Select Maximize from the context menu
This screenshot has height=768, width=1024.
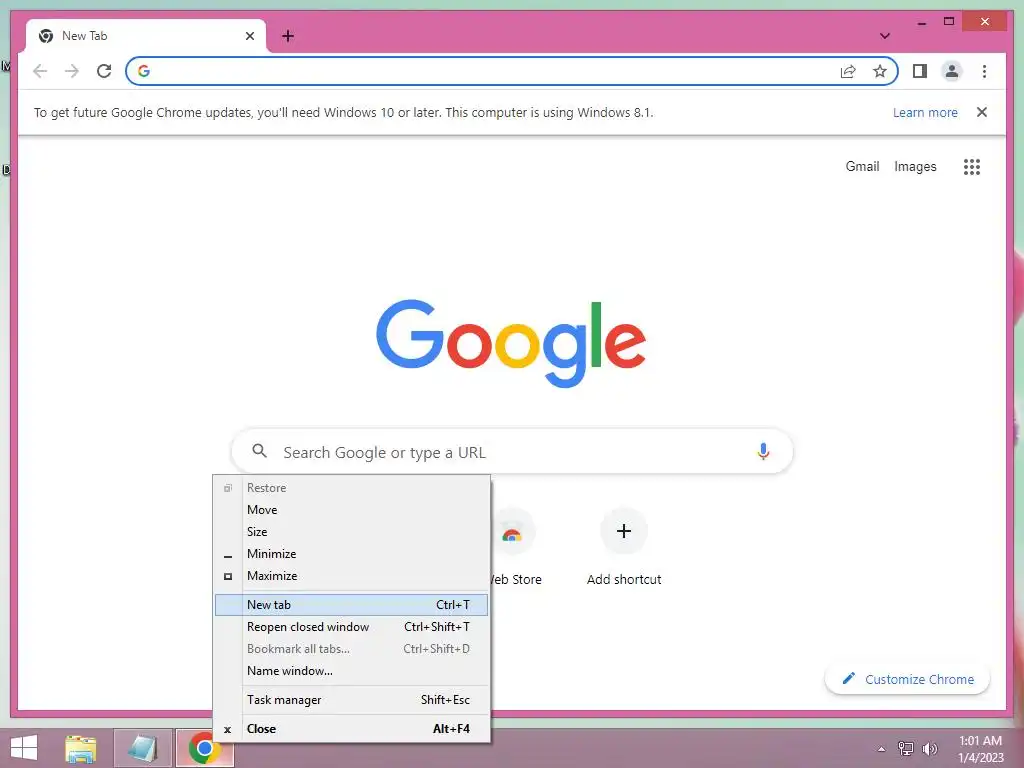point(351,576)
